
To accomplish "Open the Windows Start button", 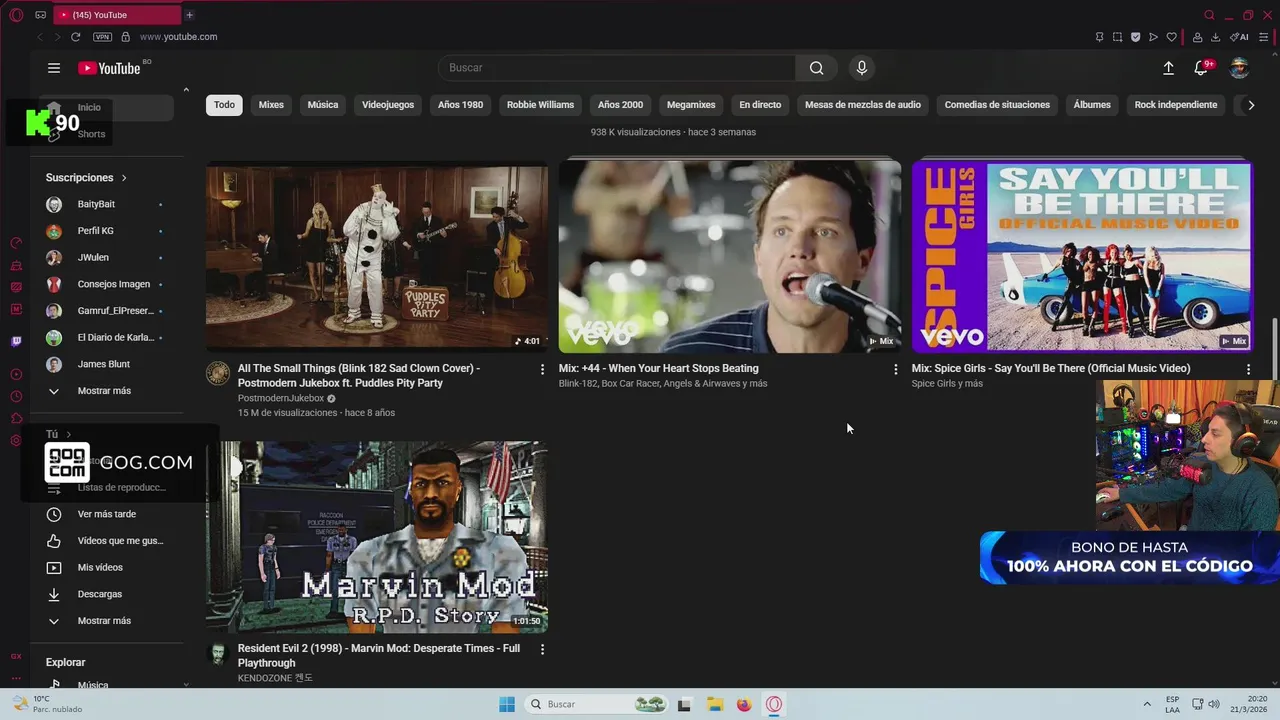I will (507, 704).
